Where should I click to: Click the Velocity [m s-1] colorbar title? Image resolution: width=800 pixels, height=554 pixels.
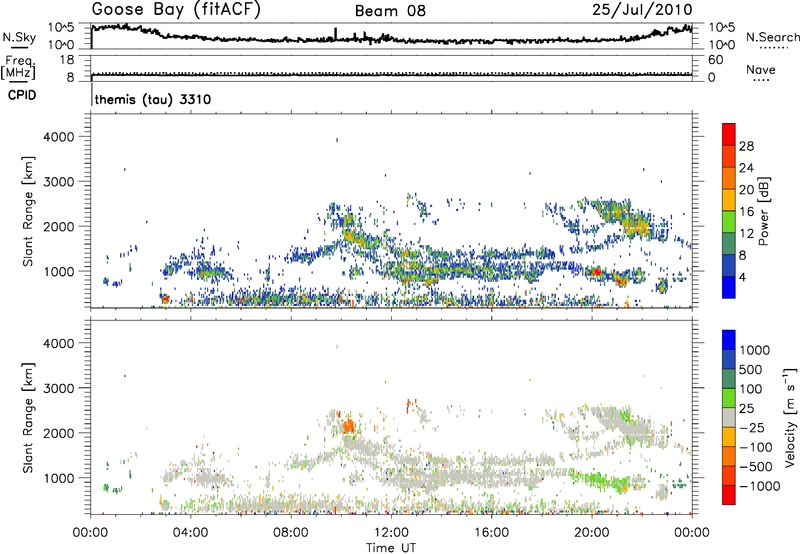click(790, 418)
